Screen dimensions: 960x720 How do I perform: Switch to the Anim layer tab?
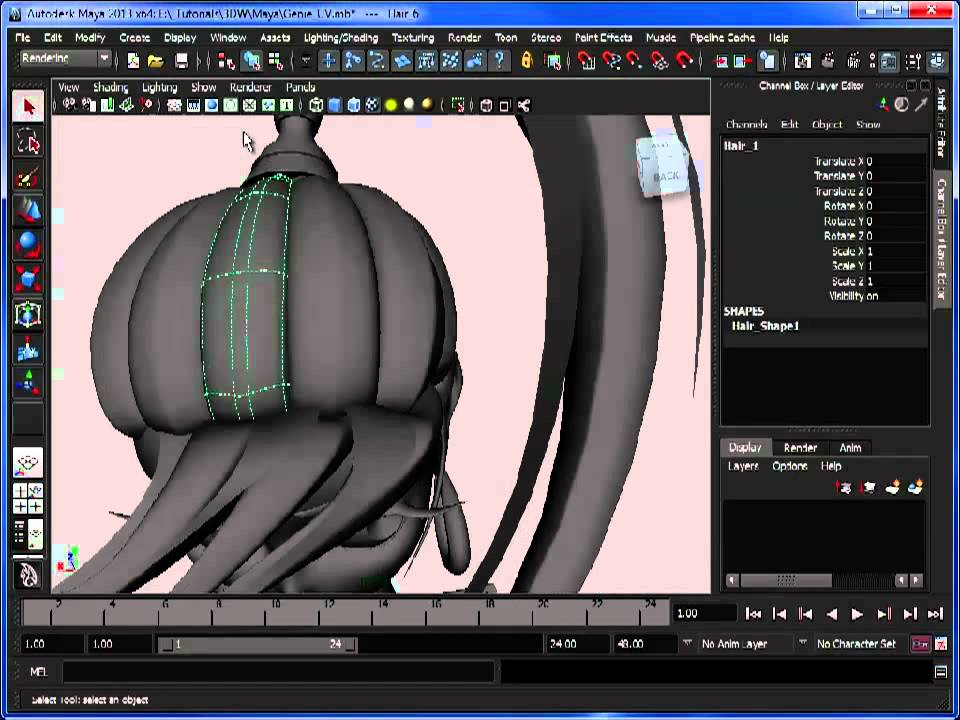point(850,448)
